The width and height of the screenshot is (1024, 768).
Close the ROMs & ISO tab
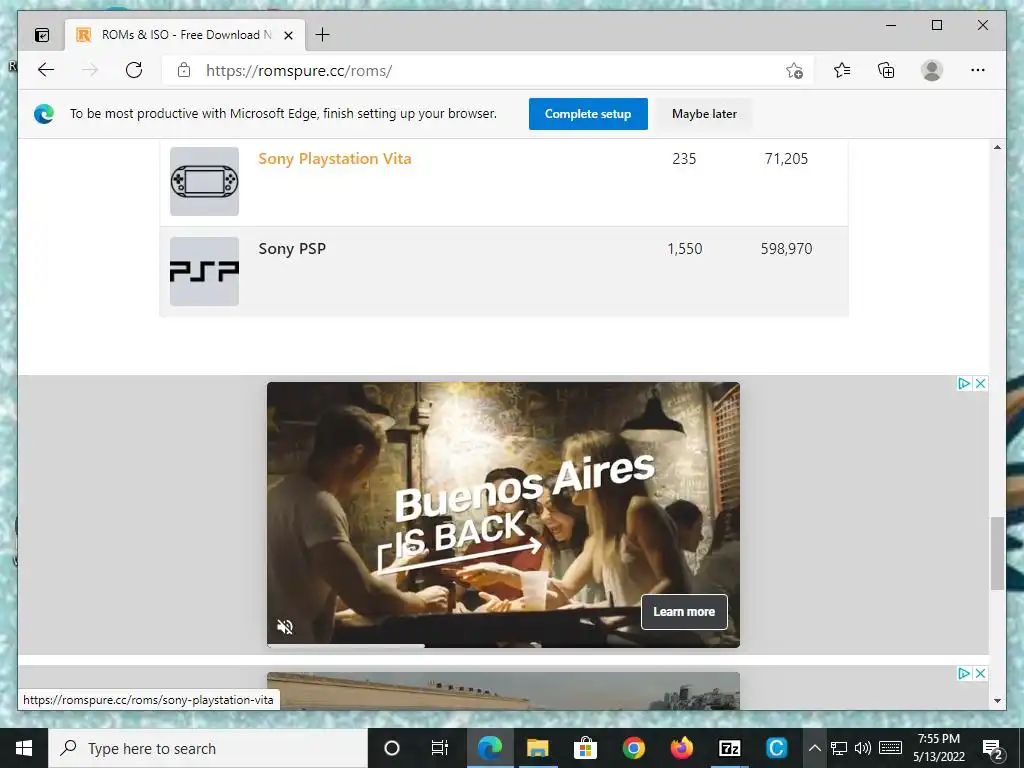(x=288, y=35)
